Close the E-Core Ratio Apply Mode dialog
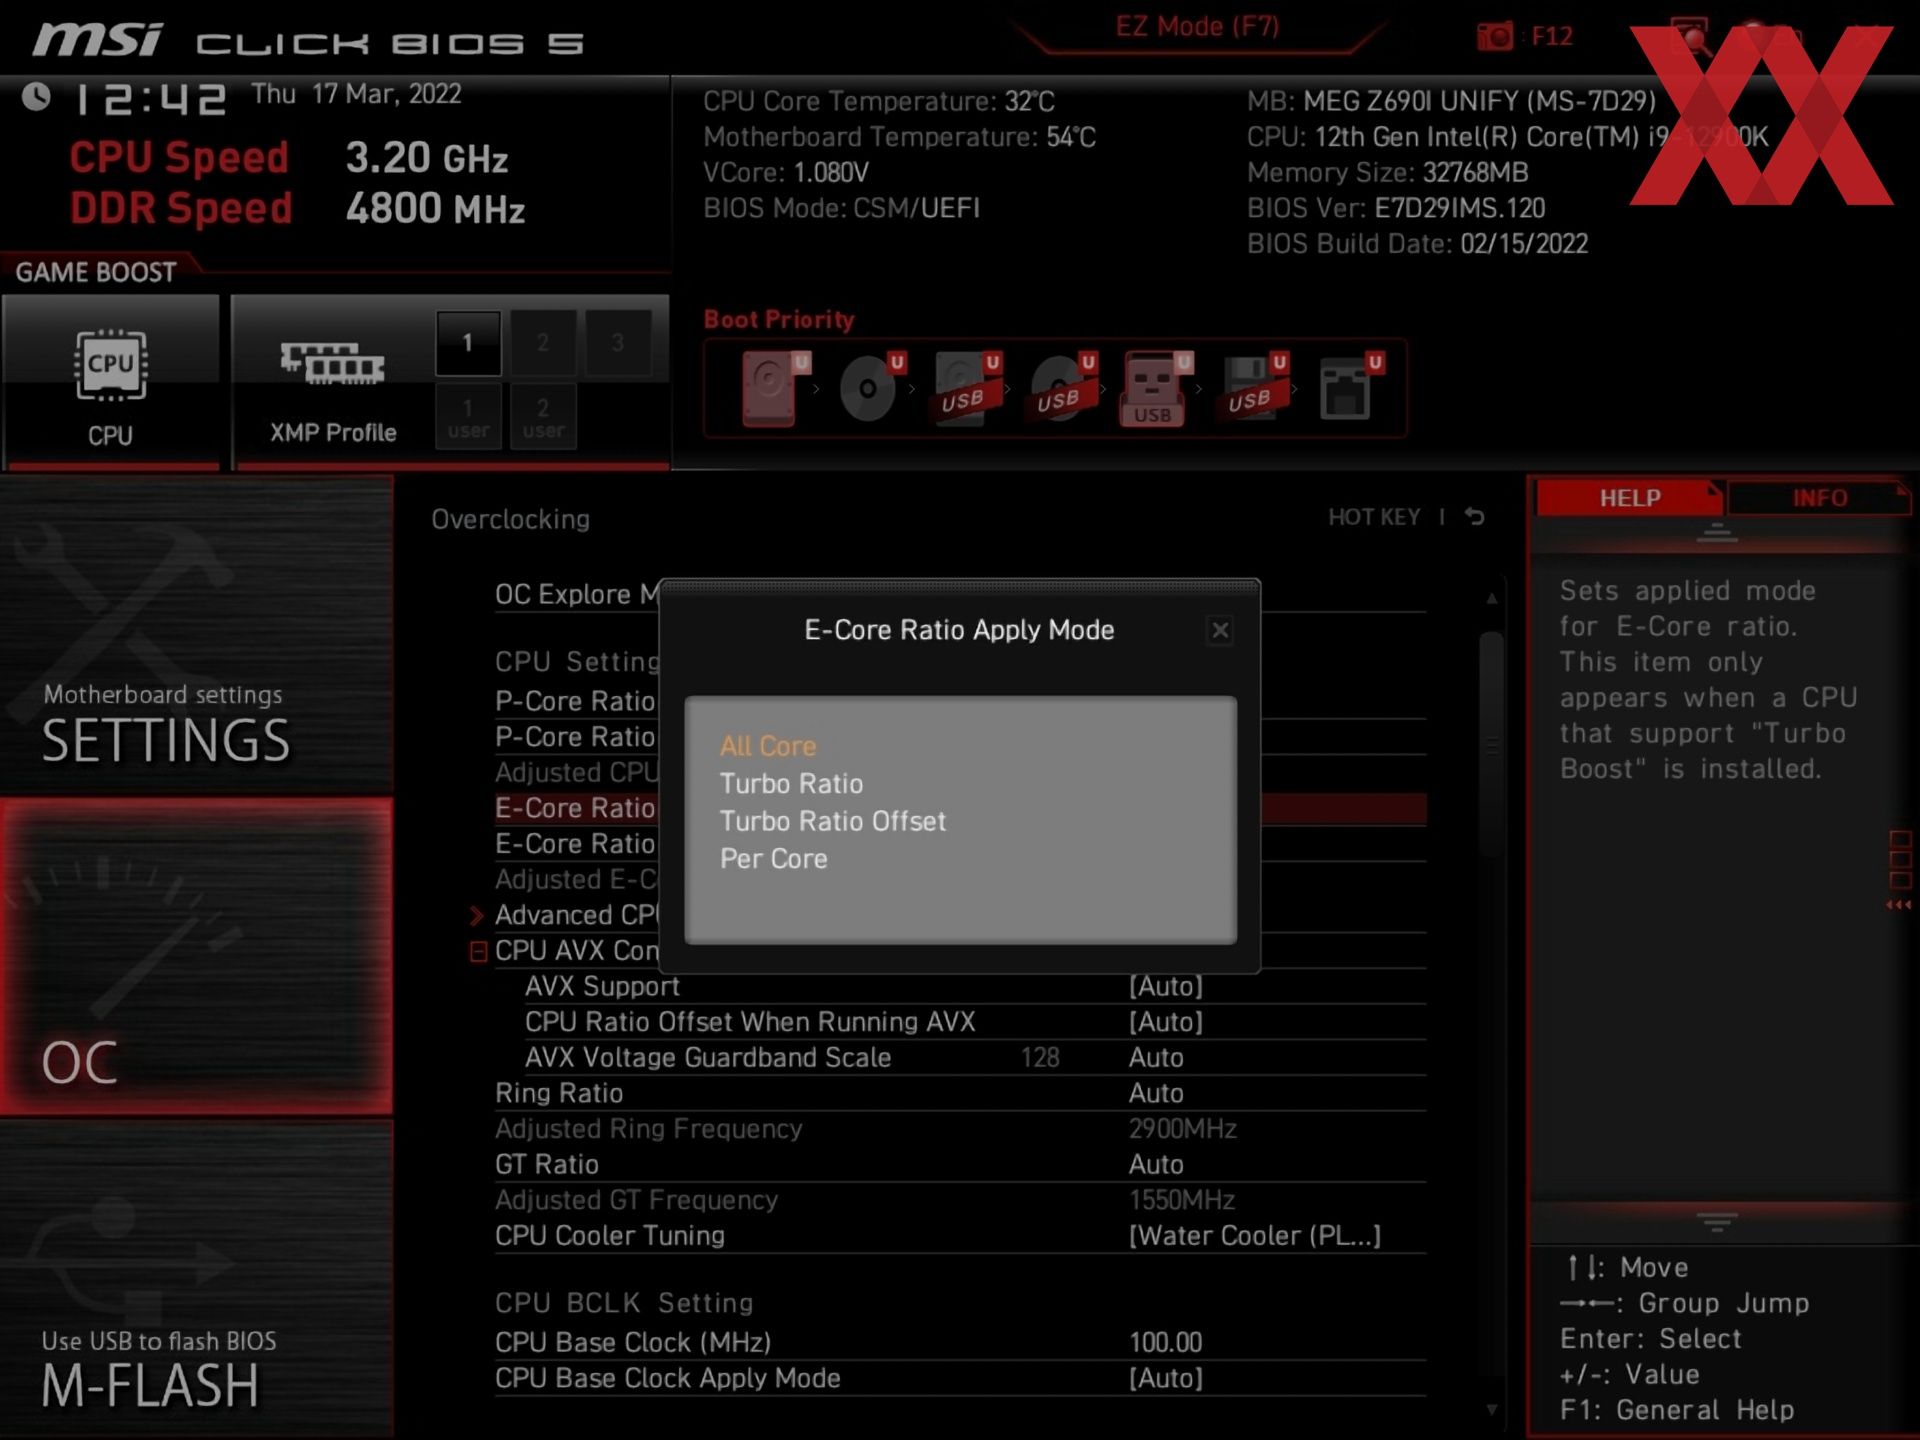Screen dimensions: 1920x1440 click(x=1220, y=630)
